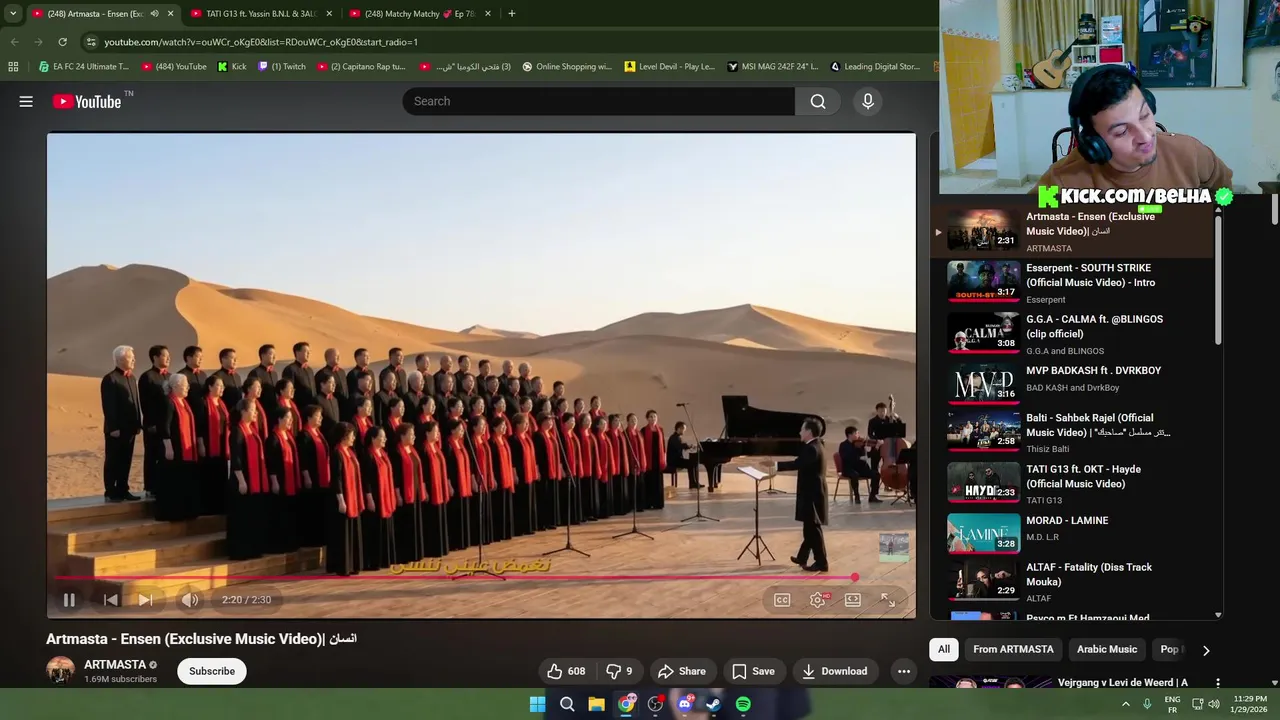Switch to Matchy Matchy Ep browser tab
This screenshot has width=1280, height=720.
tap(420, 14)
